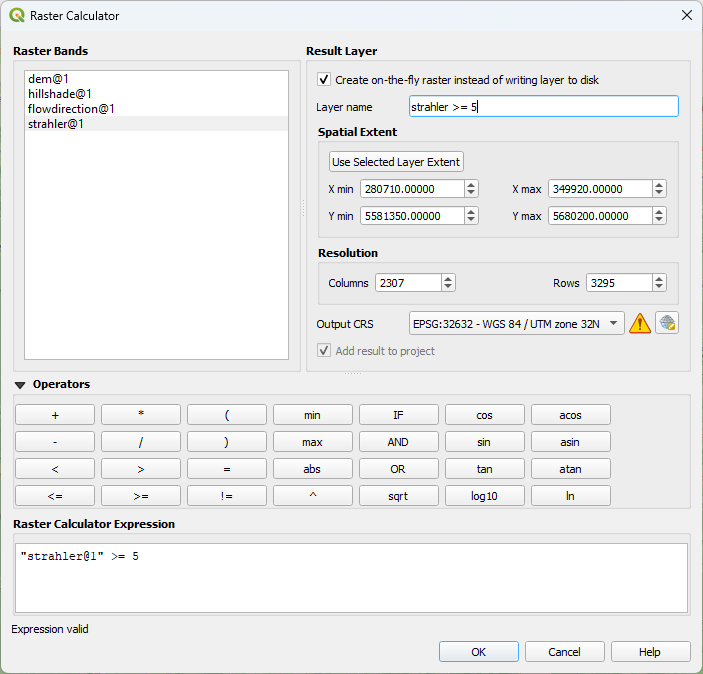703x674 pixels.
Task: Insert the multiply operator
Action: pos(141,415)
